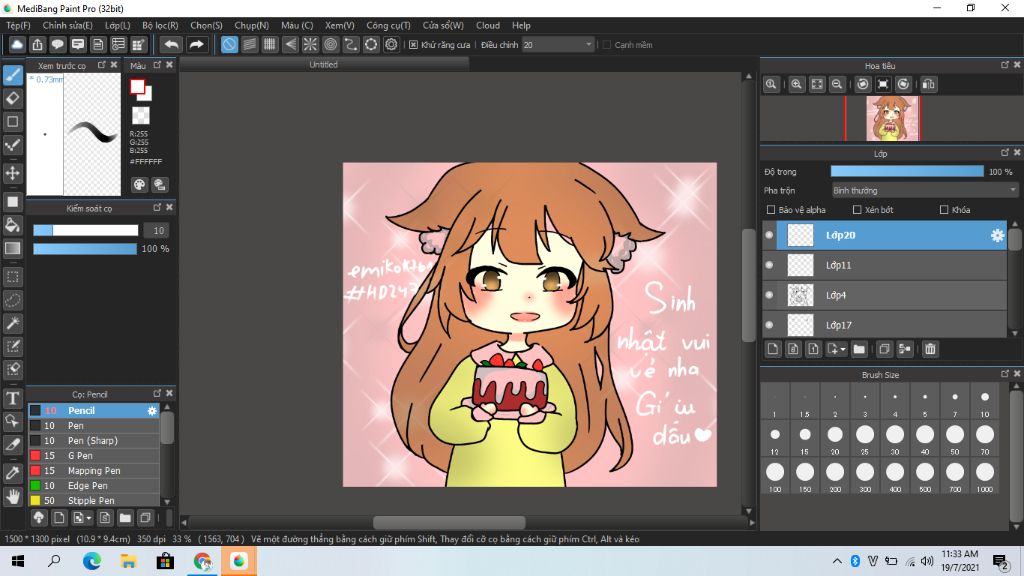Open Pha trộn blend mode dropdown
Screen dimensions: 1024x576
click(924, 191)
